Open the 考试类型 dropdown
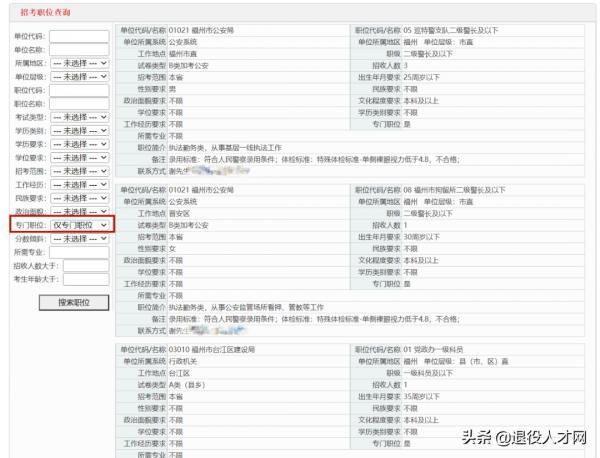This screenshot has width=600, height=458. pos(80,117)
